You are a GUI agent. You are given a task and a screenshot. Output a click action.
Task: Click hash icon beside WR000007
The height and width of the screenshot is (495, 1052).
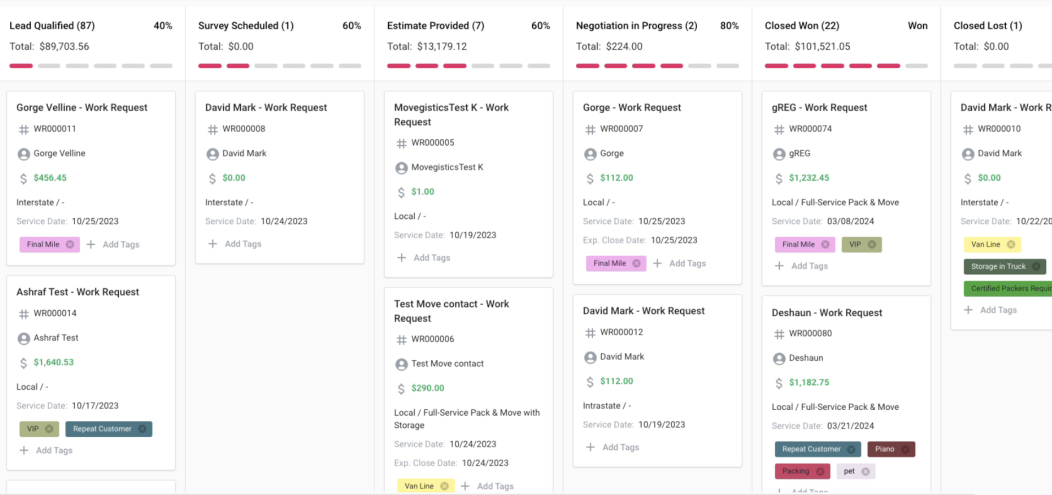click(590, 129)
